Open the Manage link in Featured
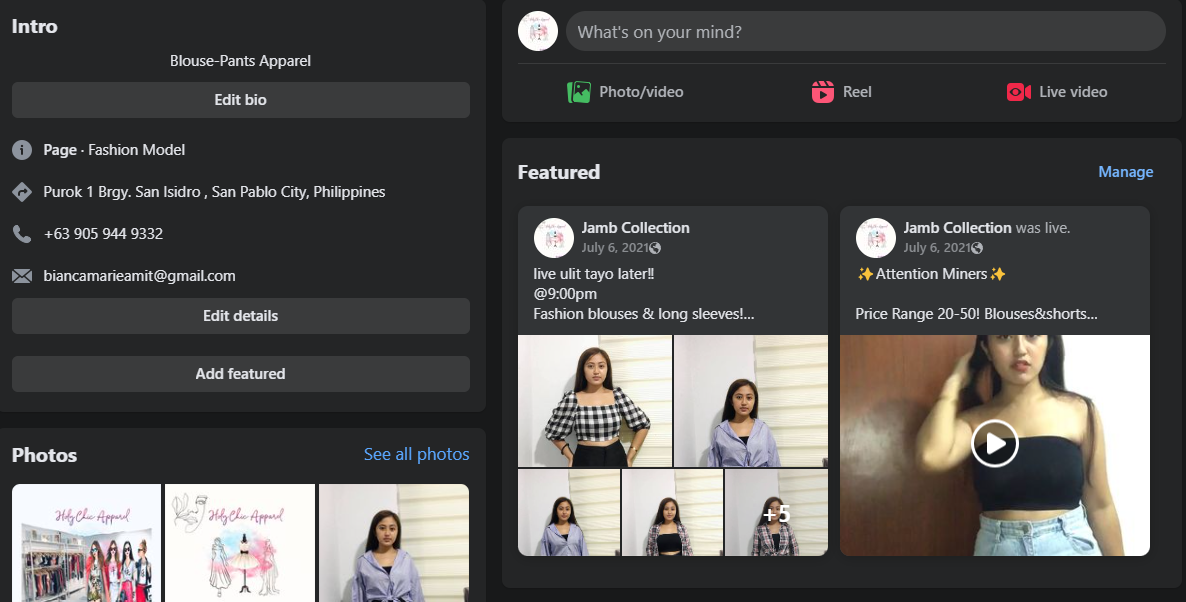Screen dimensions: 1186x602 coord(1125,172)
